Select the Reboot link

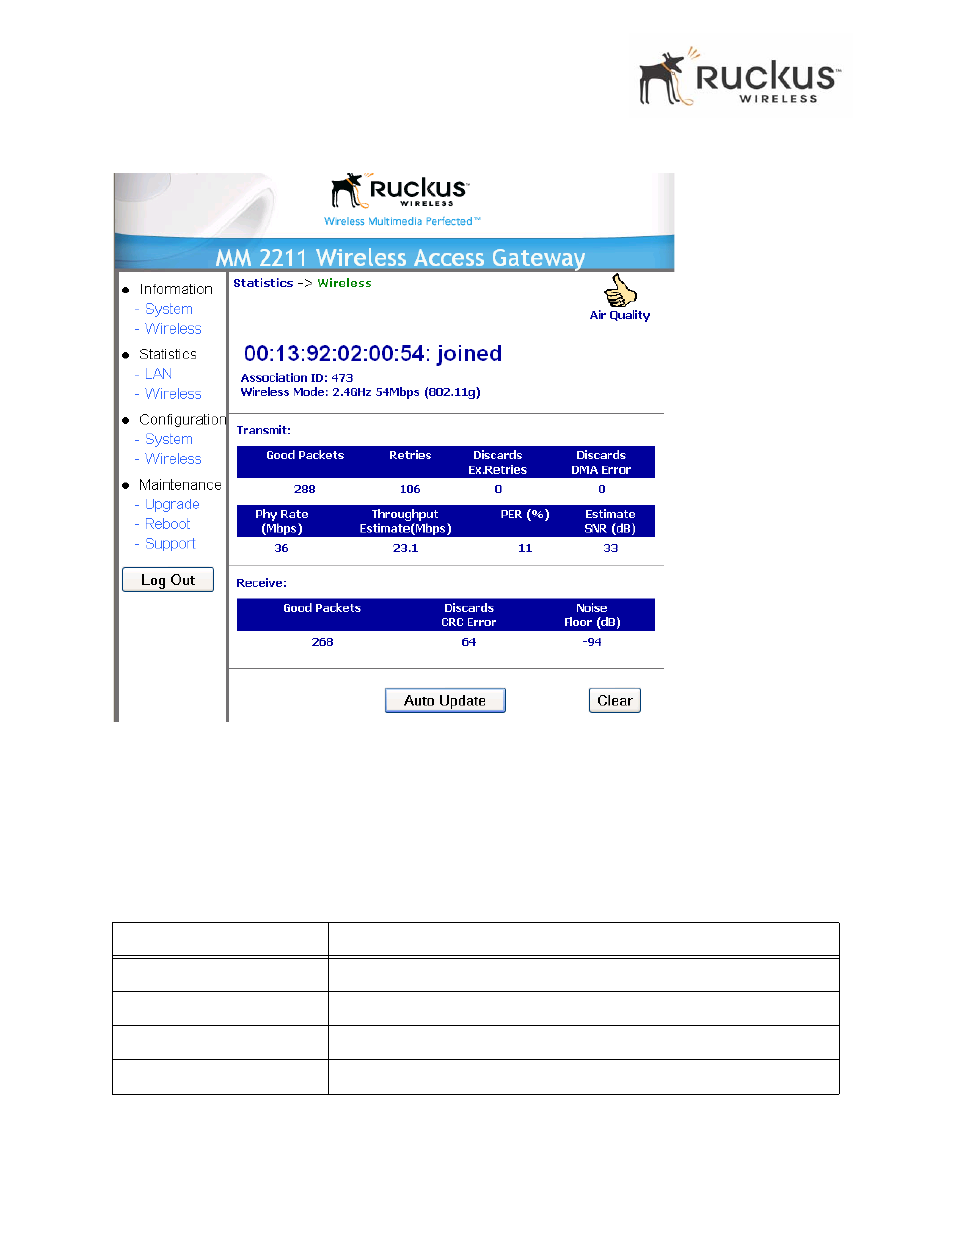tap(167, 524)
